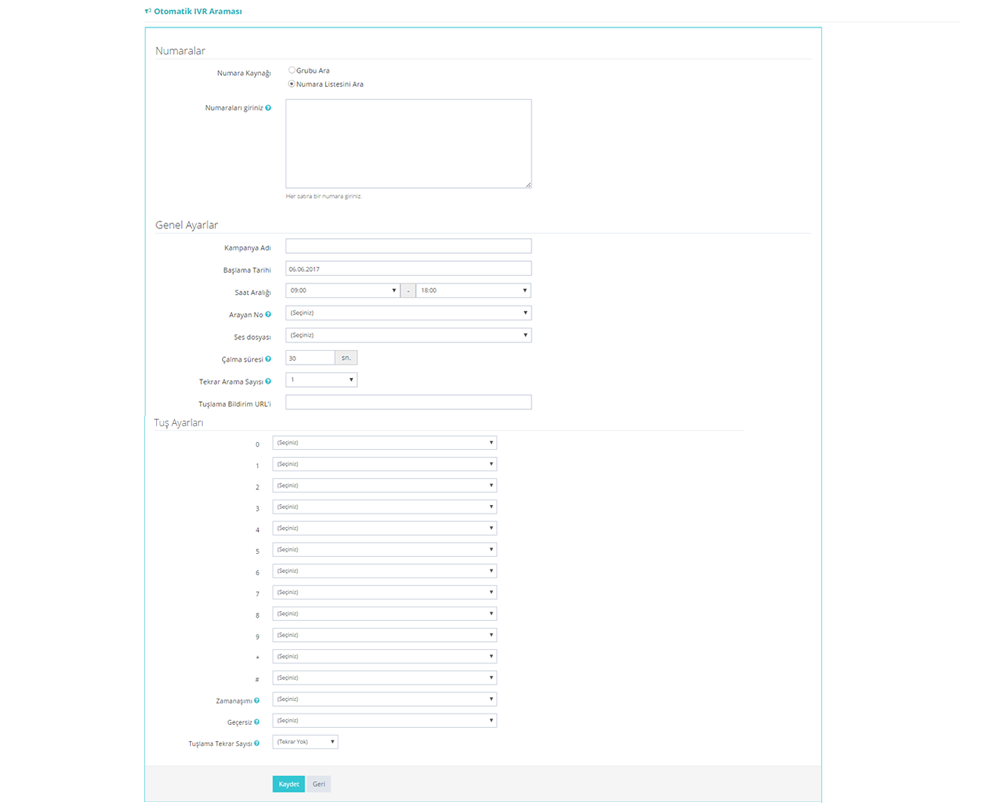
Task: Focus the Kampanya Adı text field
Action: pyautogui.click(x=408, y=247)
